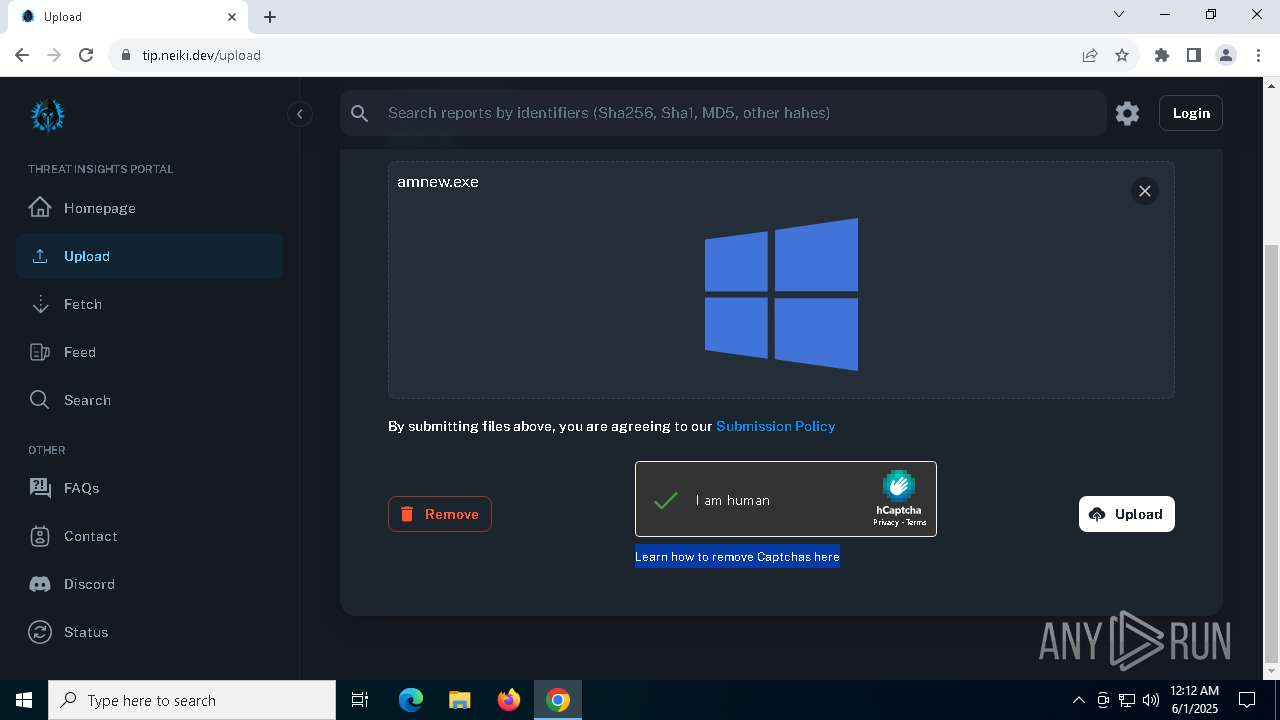Collapse the sidebar with the chevron button
The height and width of the screenshot is (720, 1280).
299,114
